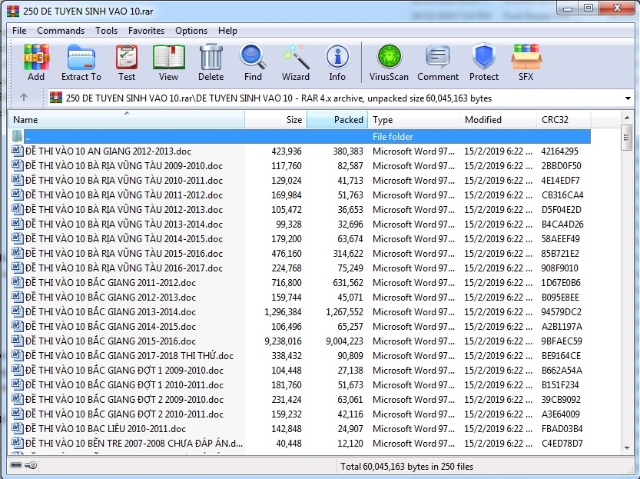
Task: Sort by Modified column header
Action: tap(498, 120)
